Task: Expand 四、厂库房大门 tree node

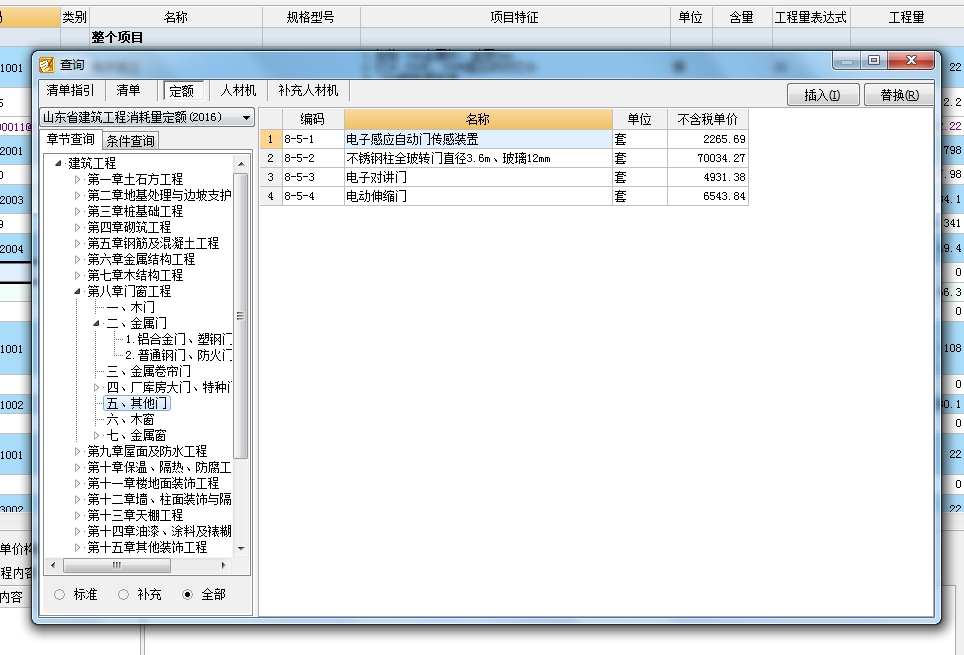Action: click(96, 387)
